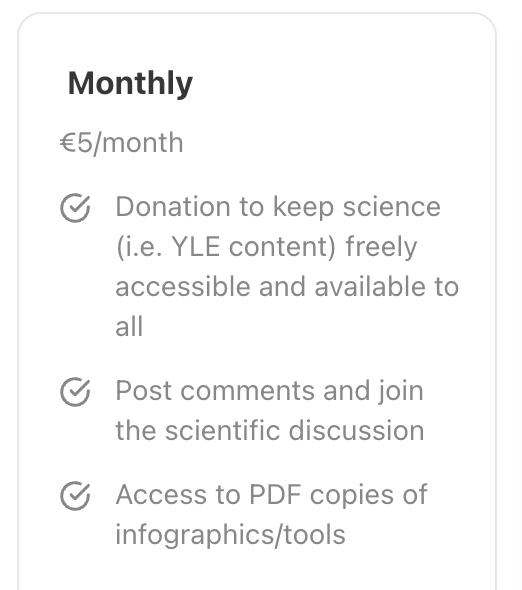The width and height of the screenshot is (522, 590).
Task: Click the checkmark icon beside the Donation benefit
Action: coord(75,208)
